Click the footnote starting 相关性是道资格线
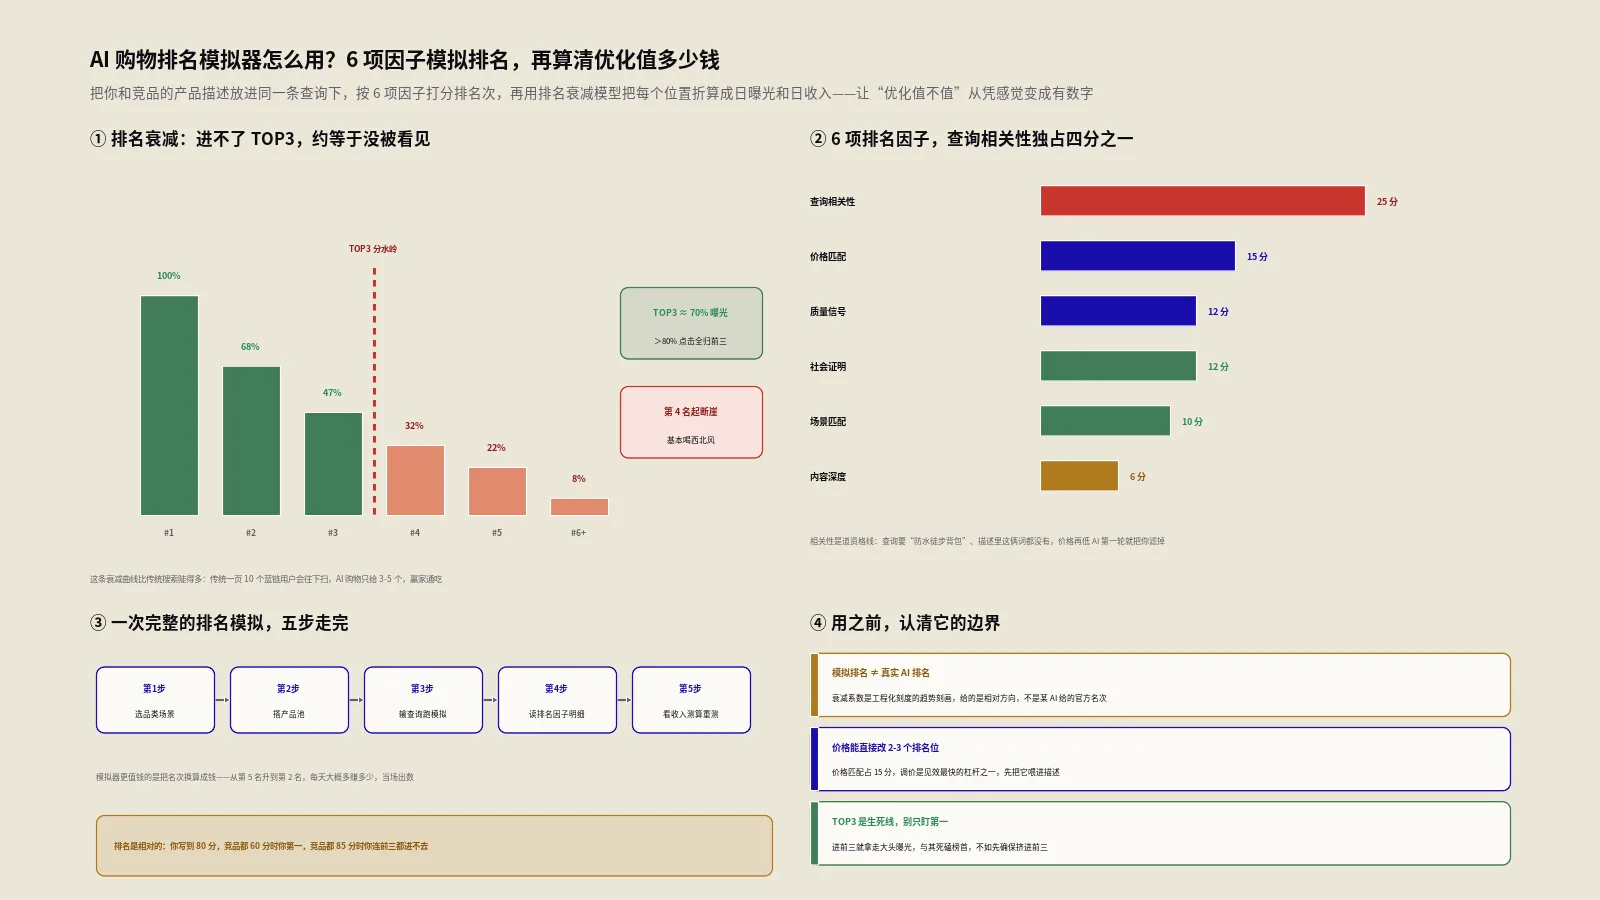Image resolution: width=1600 pixels, height=900 pixels. point(987,541)
